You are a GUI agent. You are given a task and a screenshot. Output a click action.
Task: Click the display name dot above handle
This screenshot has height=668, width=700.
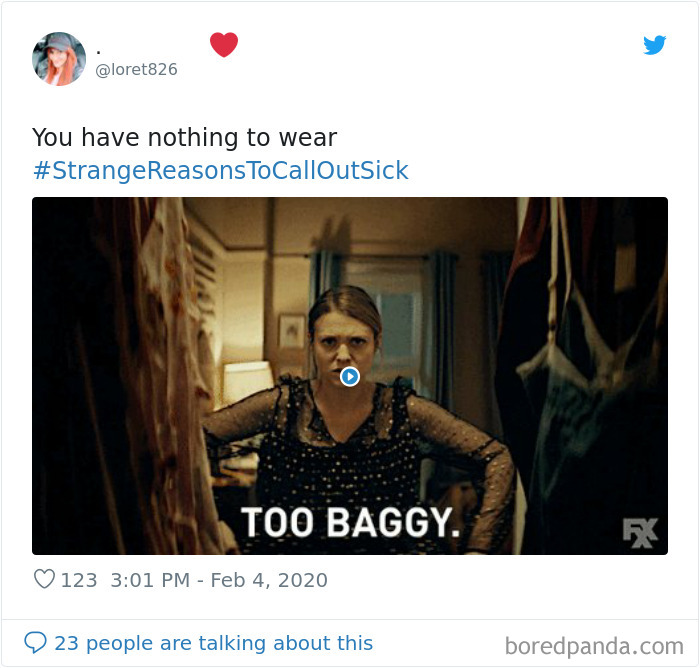99,52
